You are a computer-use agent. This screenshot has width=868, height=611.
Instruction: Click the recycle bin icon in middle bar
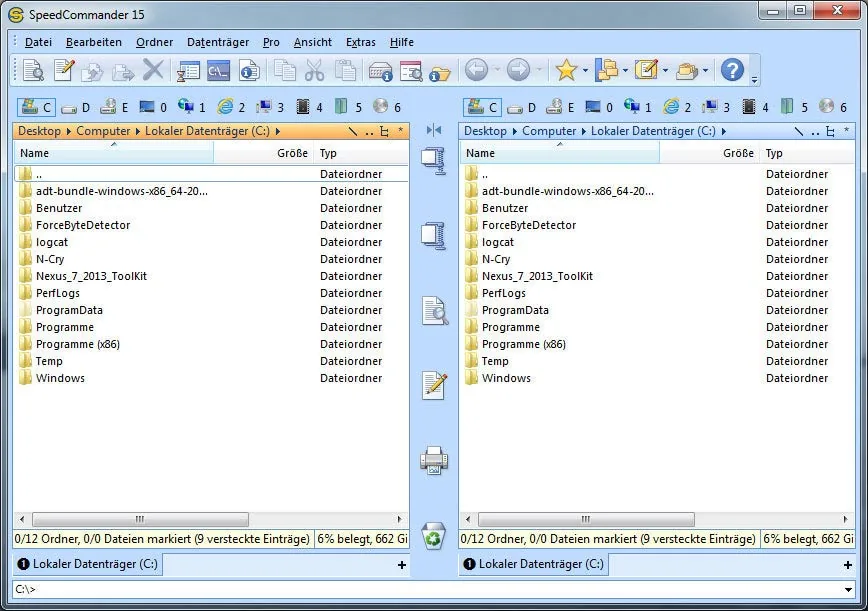pyautogui.click(x=433, y=536)
